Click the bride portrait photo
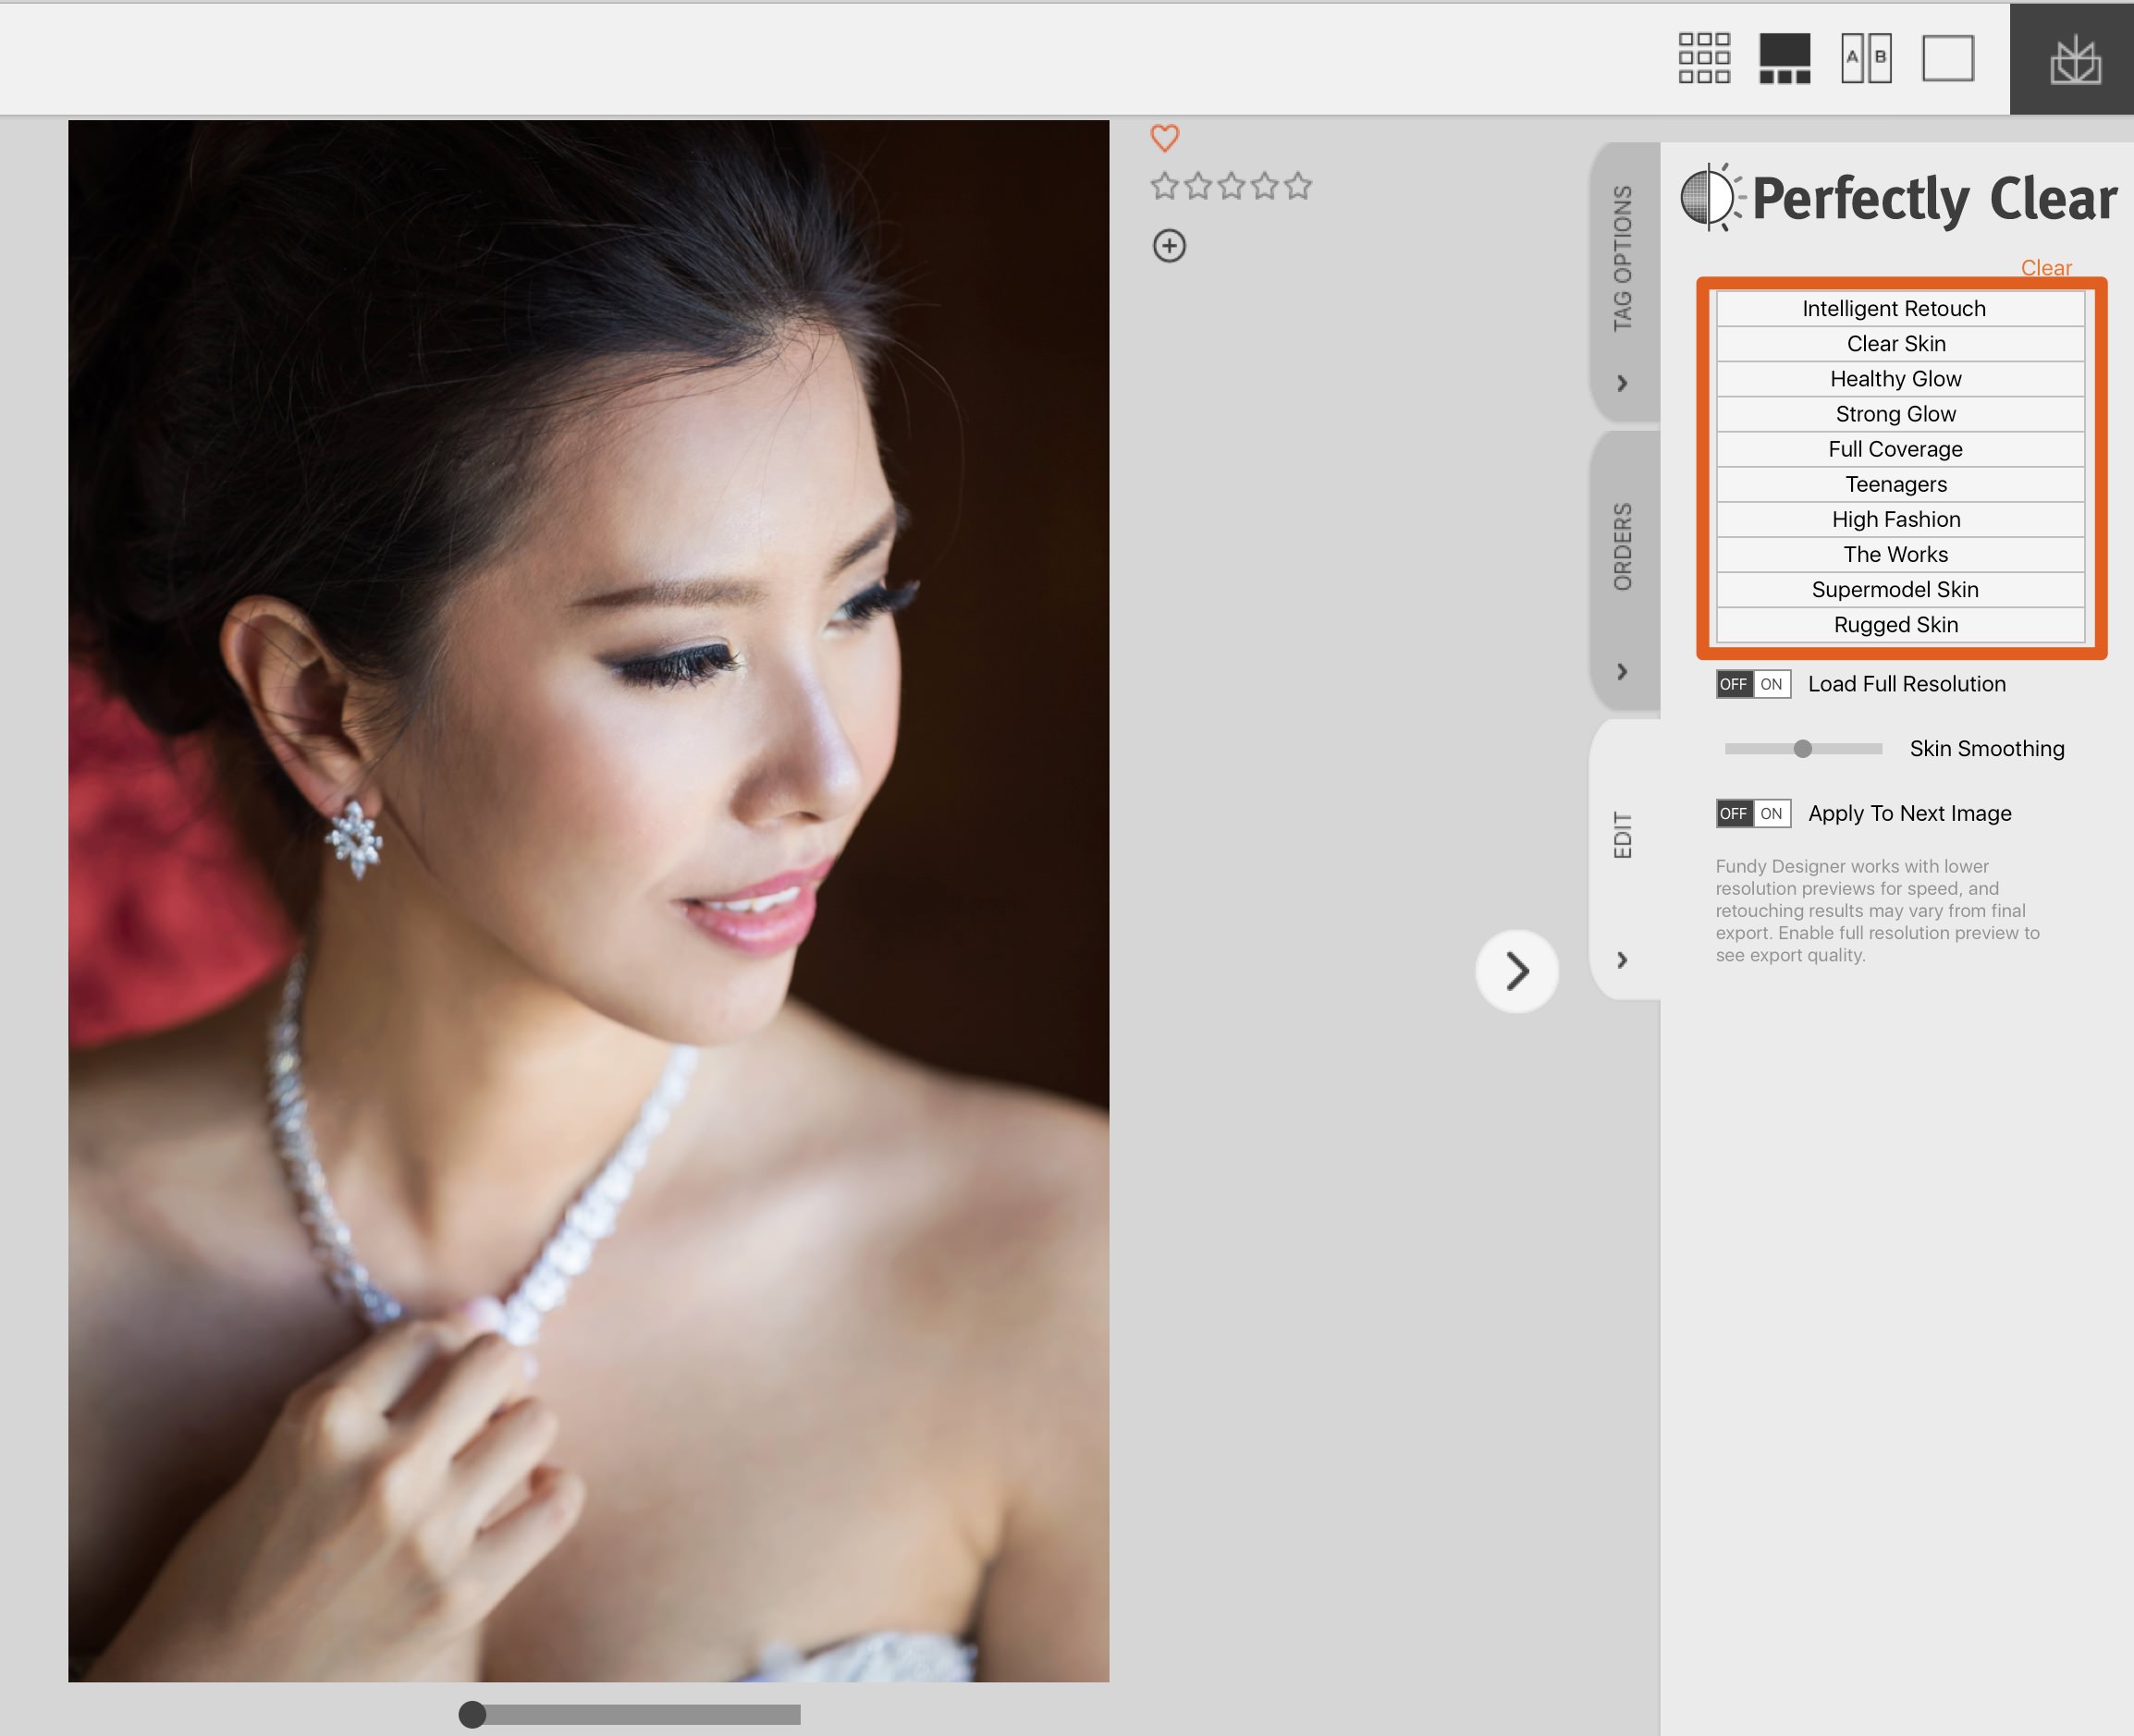 (588, 900)
